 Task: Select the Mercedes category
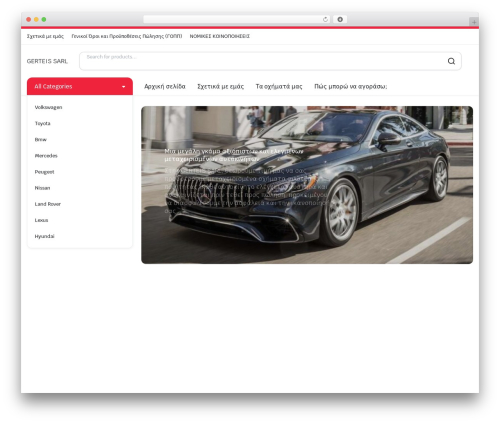point(46,156)
